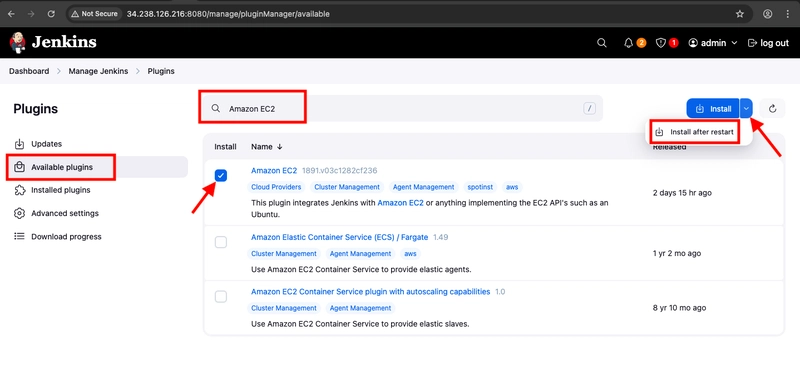Uncheck the Amazon EC2 plugin checkbox
Screen dimensions: 800x376
[x=221, y=176]
